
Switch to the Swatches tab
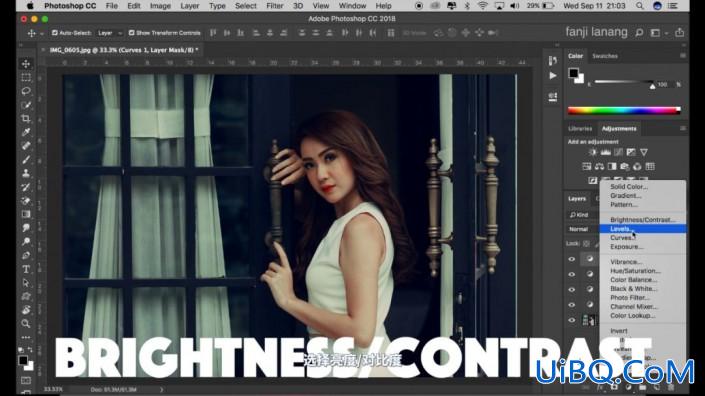coord(605,56)
